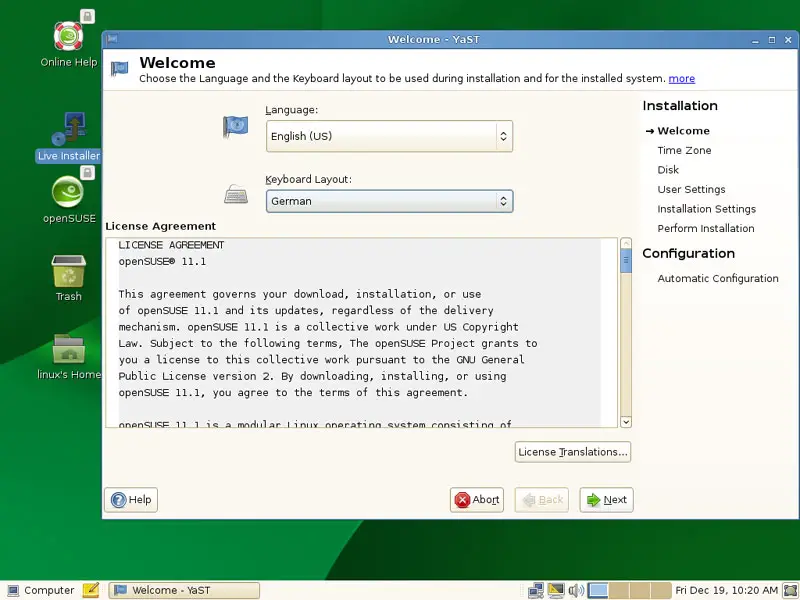Click the icon right of the clock
Viewport: 800px width, 600px height.
(790, 590)
